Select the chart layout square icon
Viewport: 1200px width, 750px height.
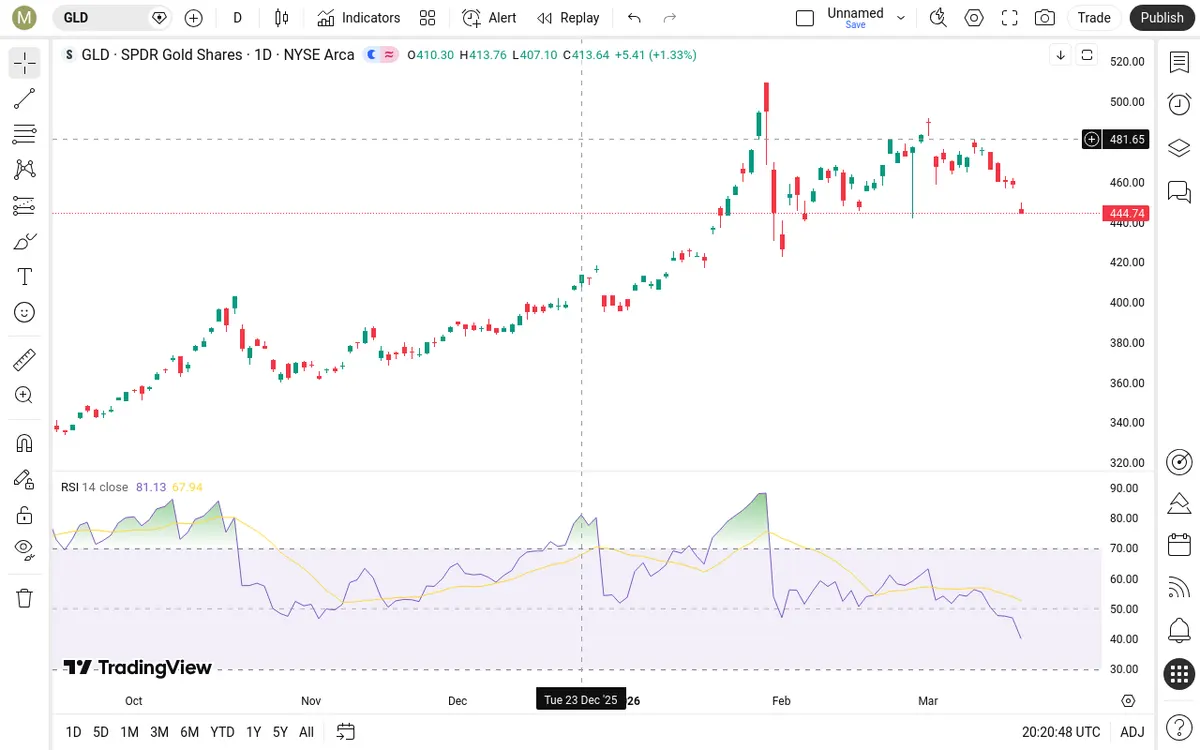(x=805, y=18)
